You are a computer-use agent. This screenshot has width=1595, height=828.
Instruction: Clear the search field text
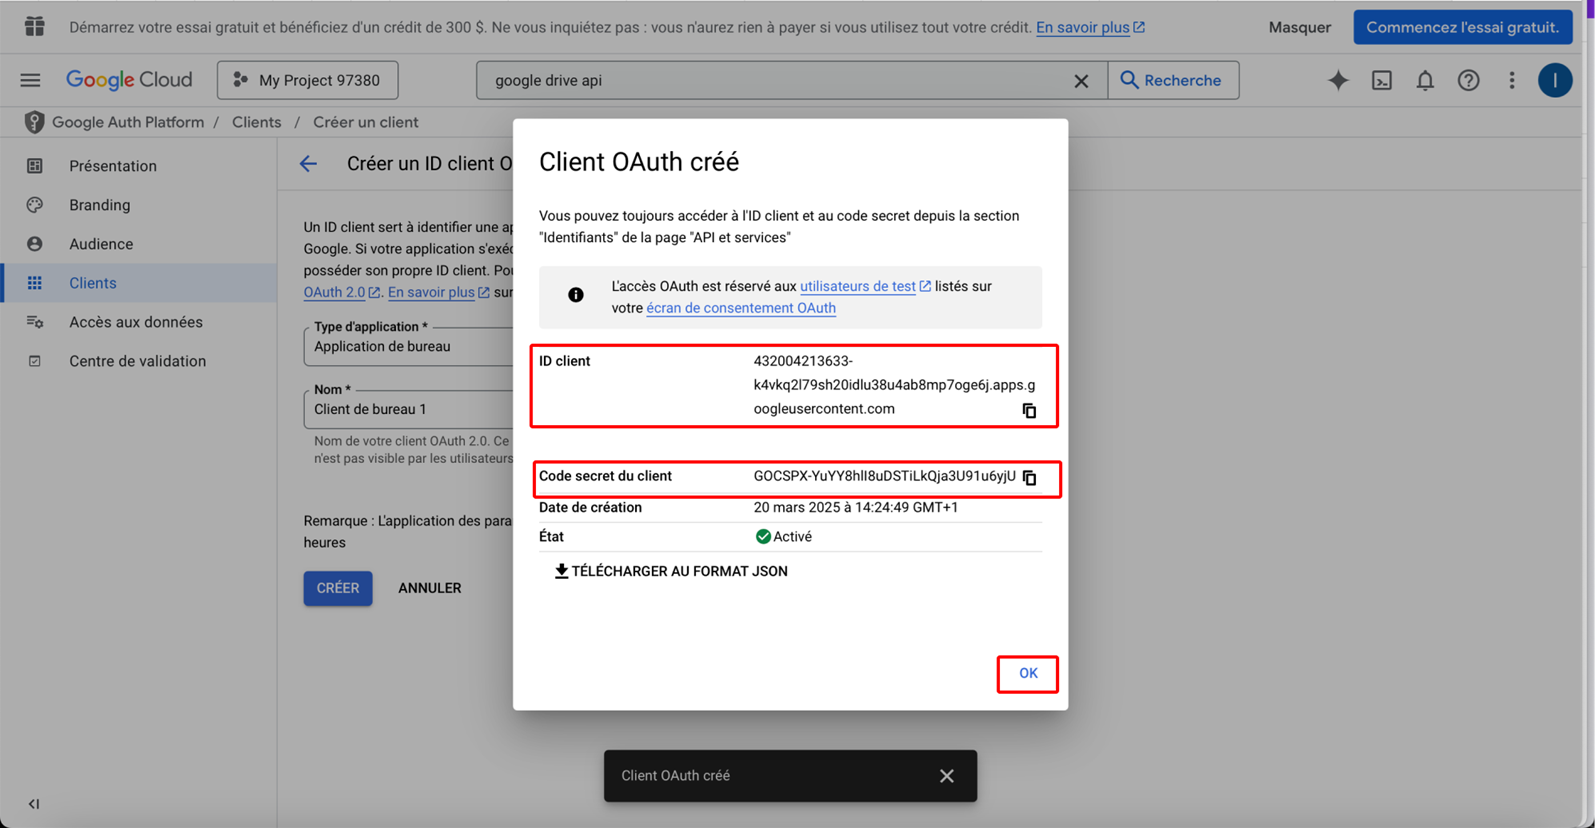pyautogui.click(x=1081, y=81)
